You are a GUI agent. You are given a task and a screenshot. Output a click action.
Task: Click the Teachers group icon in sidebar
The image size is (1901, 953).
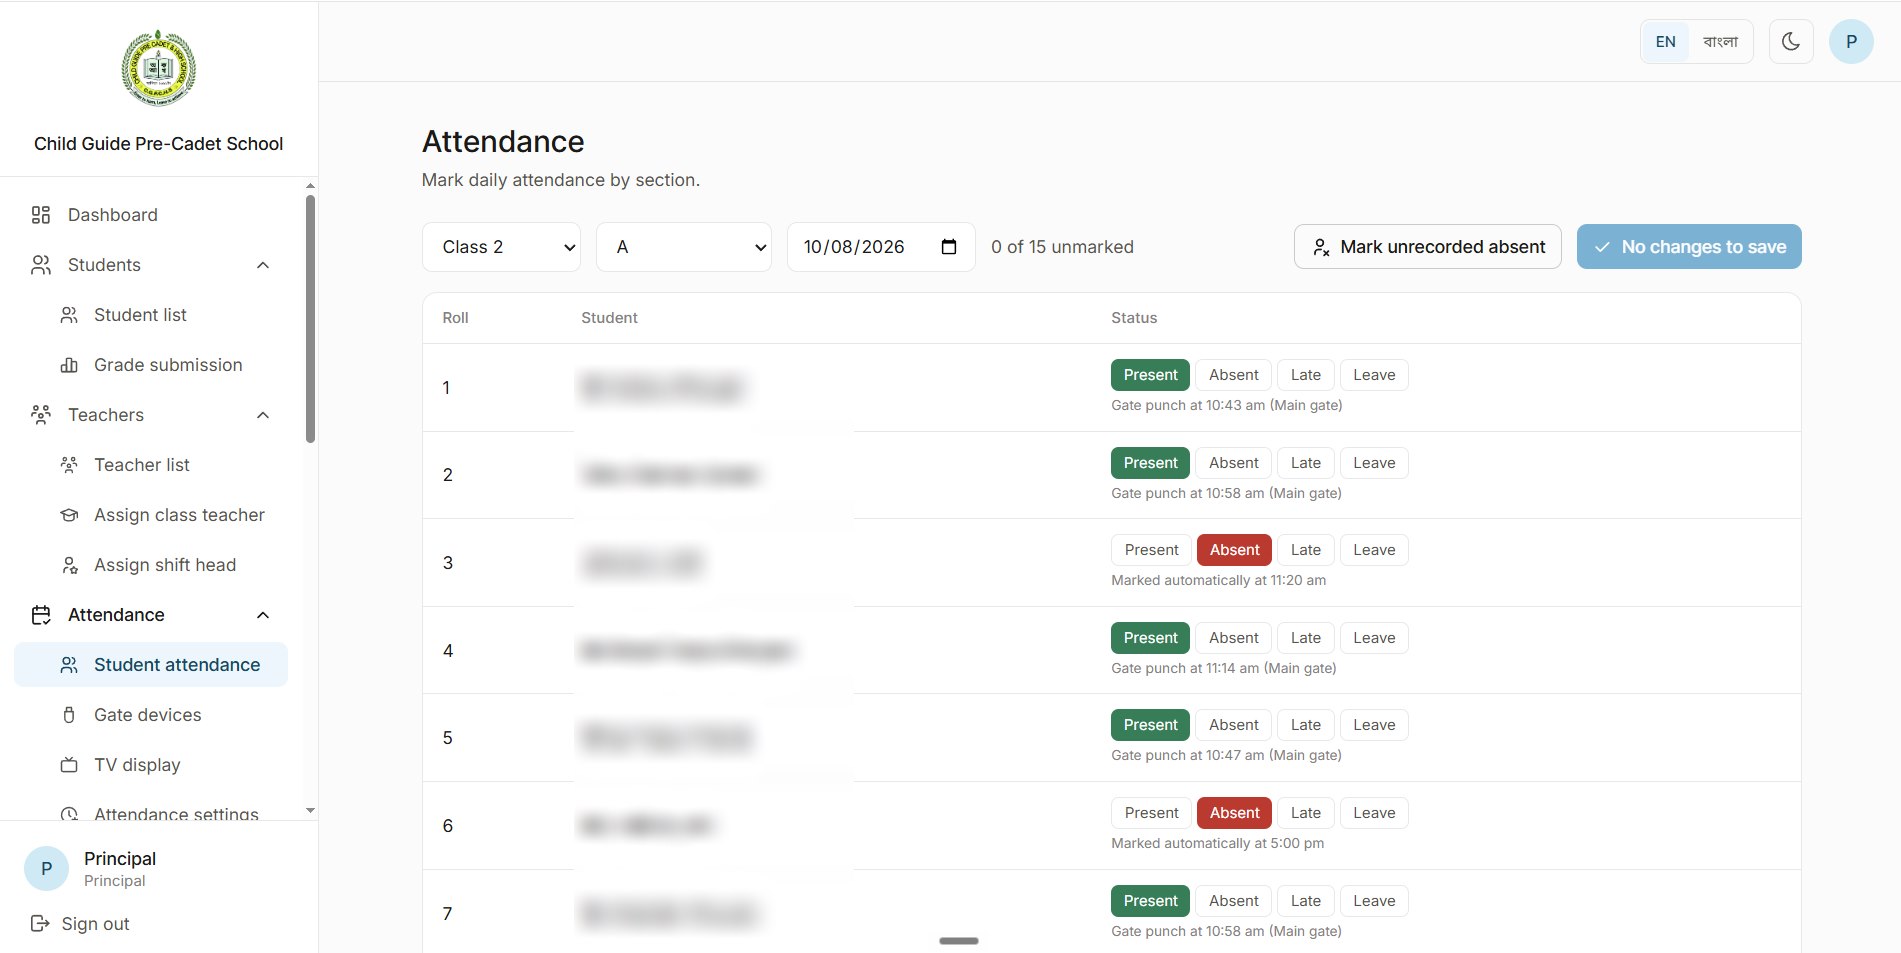(41, 415)
